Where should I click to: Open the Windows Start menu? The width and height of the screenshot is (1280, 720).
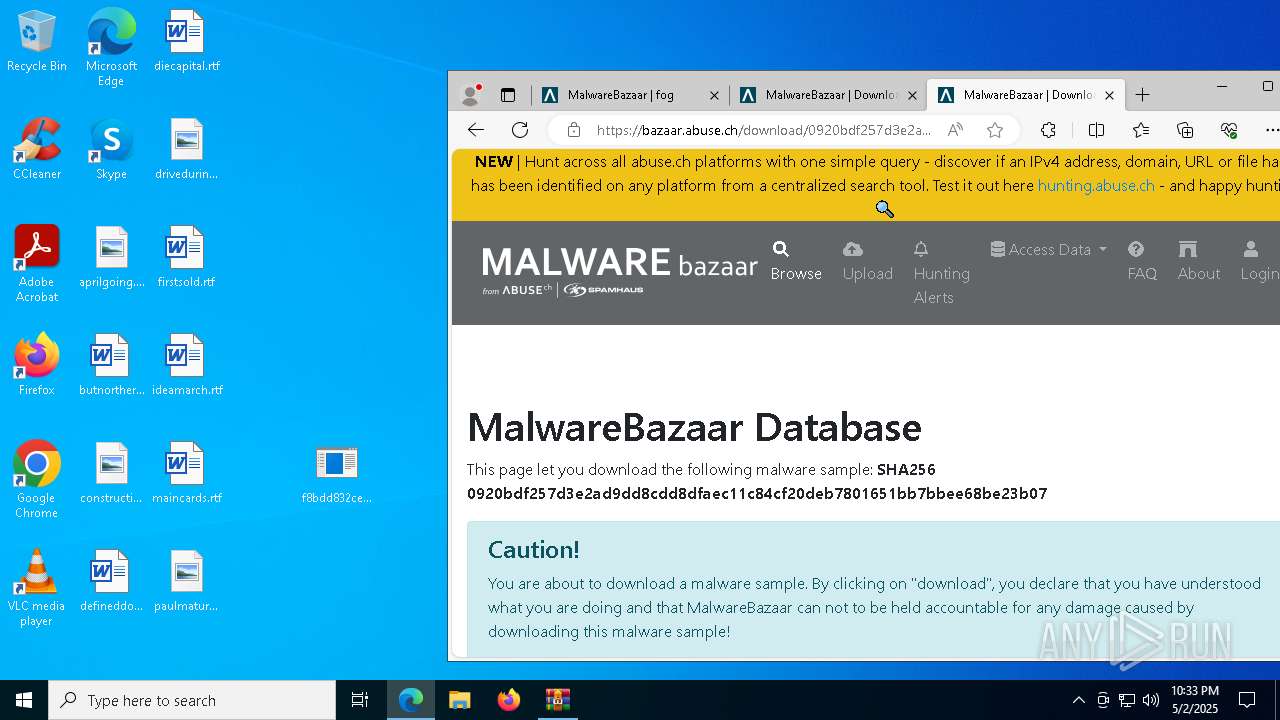pyautogui.click(x=24, y=700)
